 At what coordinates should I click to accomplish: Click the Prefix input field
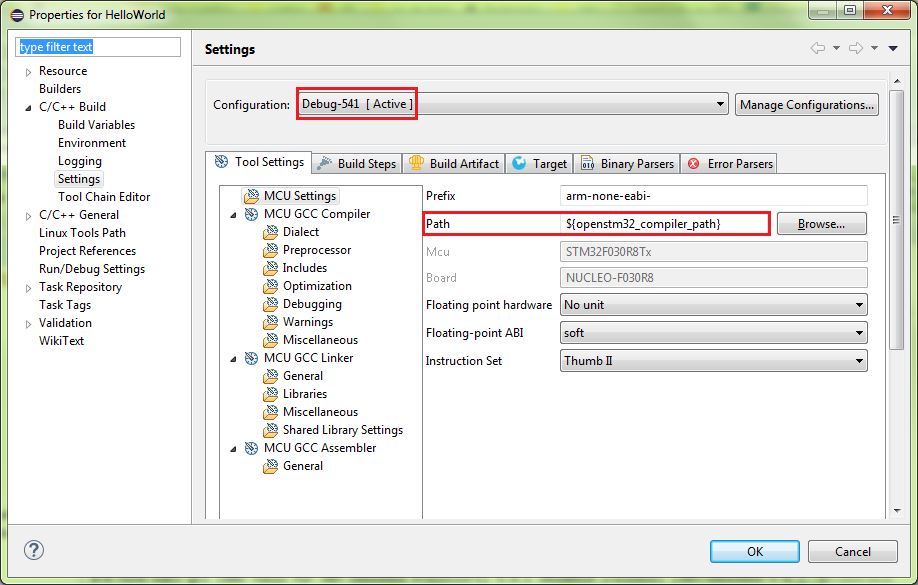(714, 196)
